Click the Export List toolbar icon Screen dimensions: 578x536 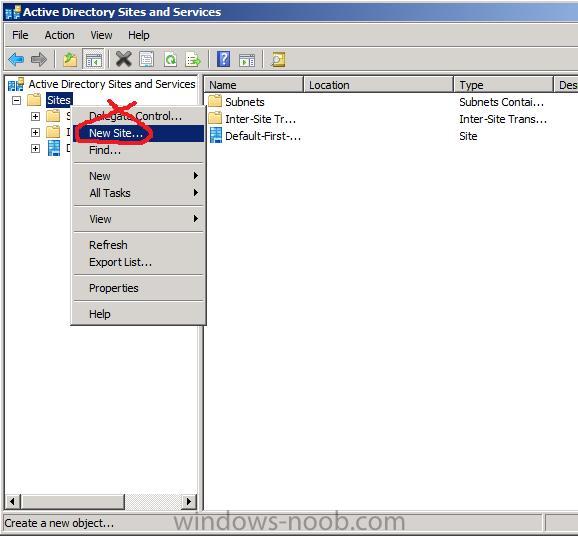click(193, 60)
